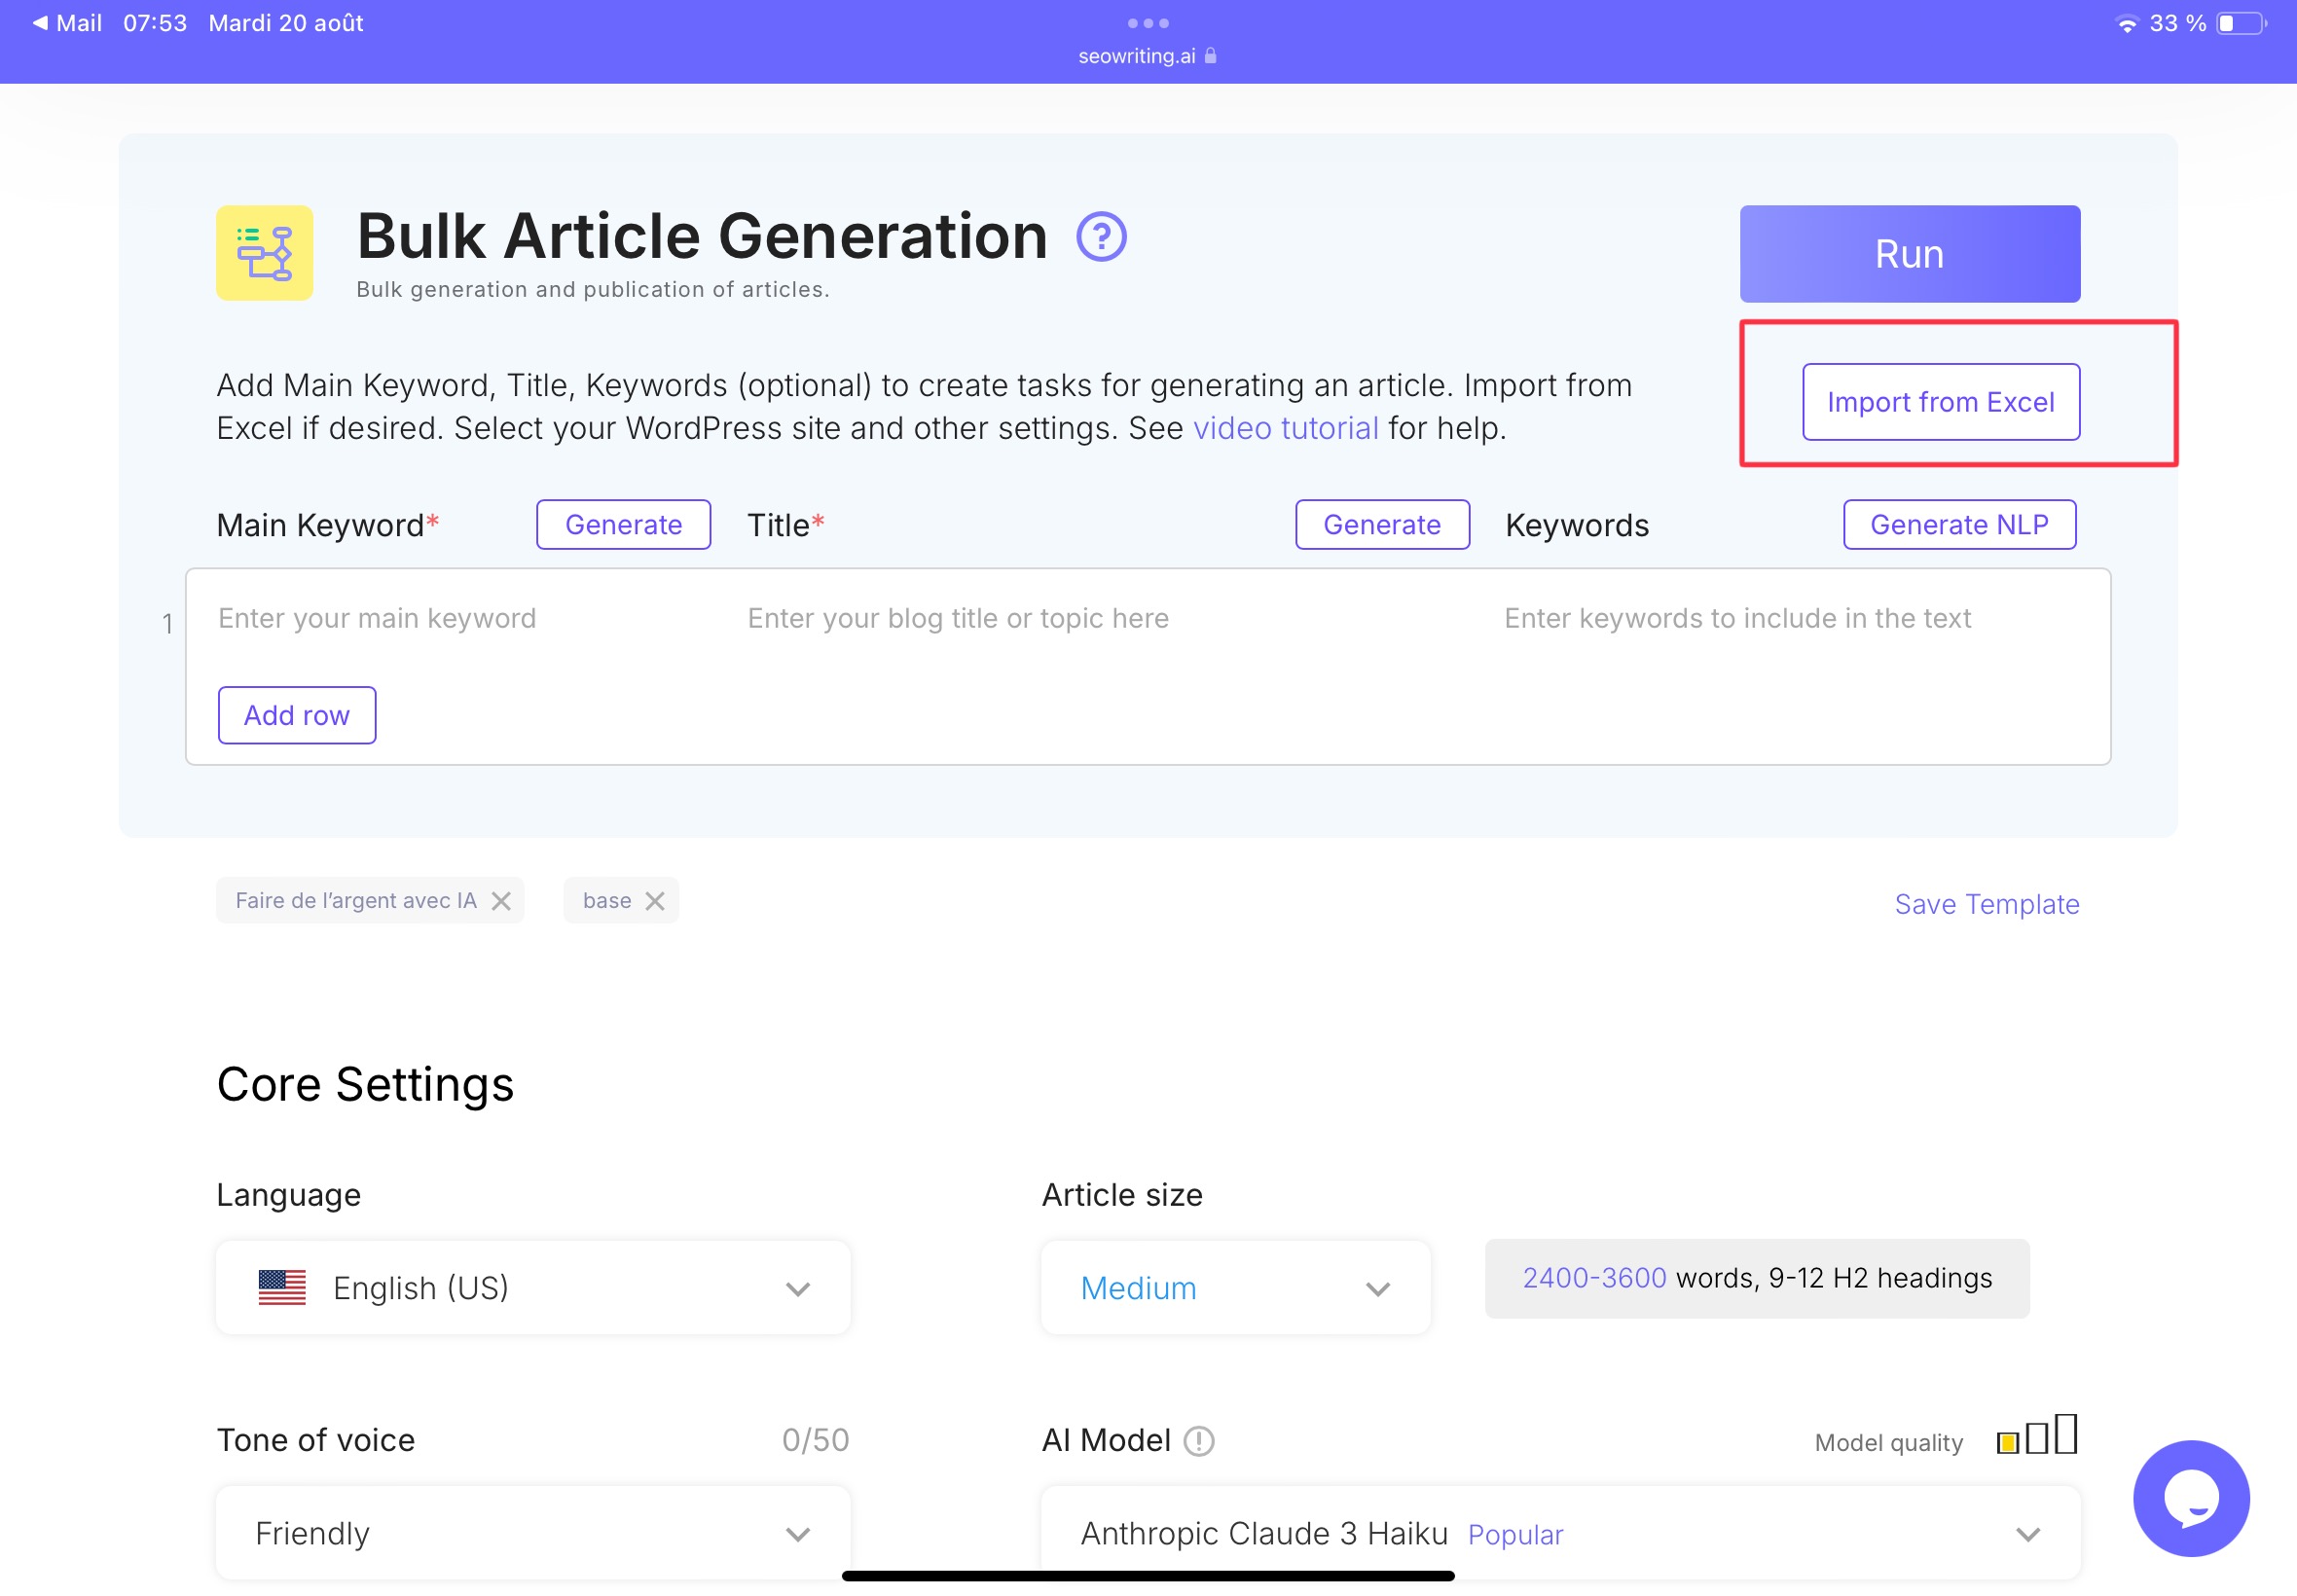Click the Run button to start generation

click(x=1910, y=253)
